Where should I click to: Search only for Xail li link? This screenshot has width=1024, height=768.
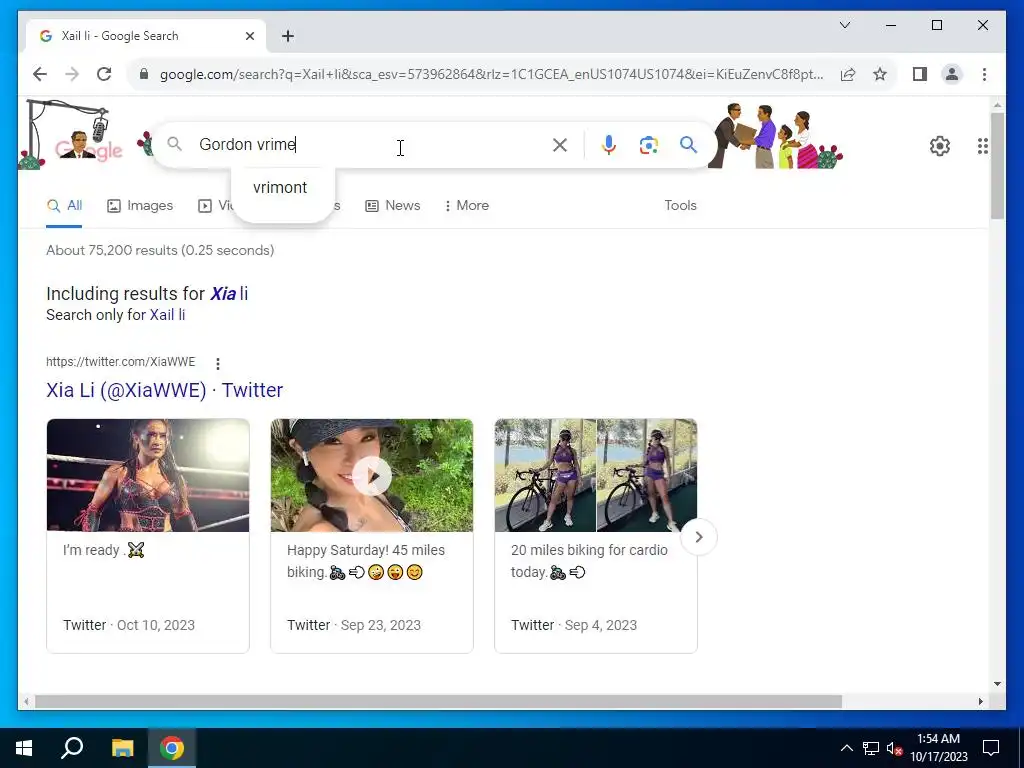(167, 315)
